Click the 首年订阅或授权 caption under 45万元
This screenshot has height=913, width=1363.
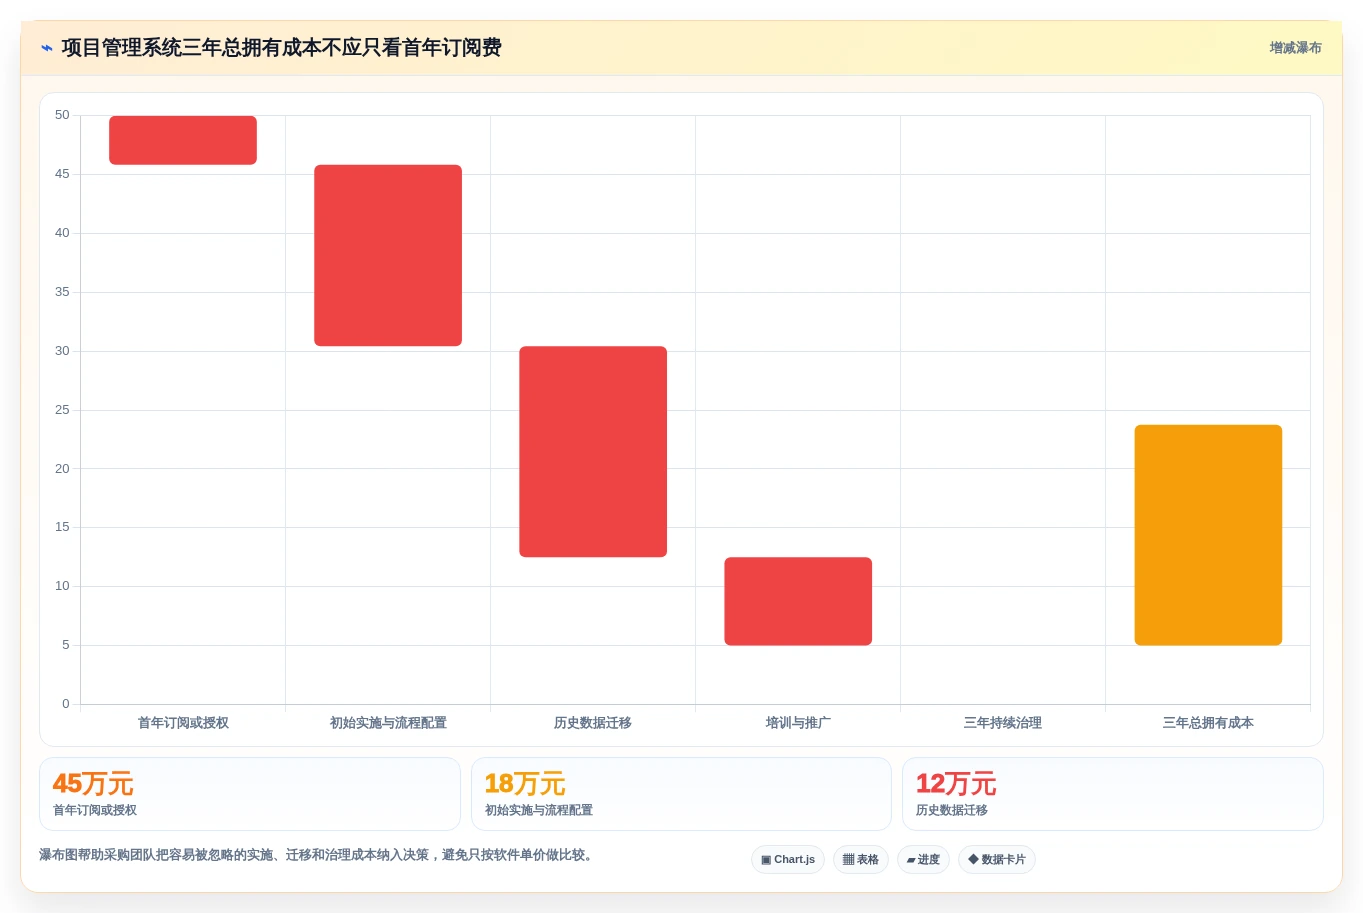(x=95, y=810)
